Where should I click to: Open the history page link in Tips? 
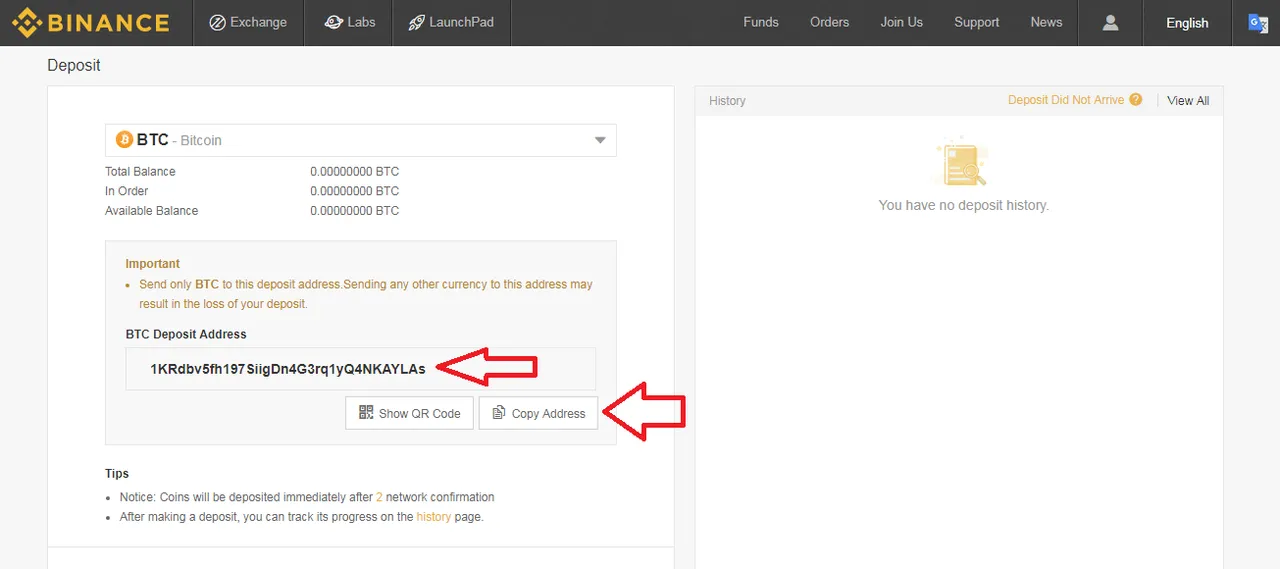click(x=434, y=517)
